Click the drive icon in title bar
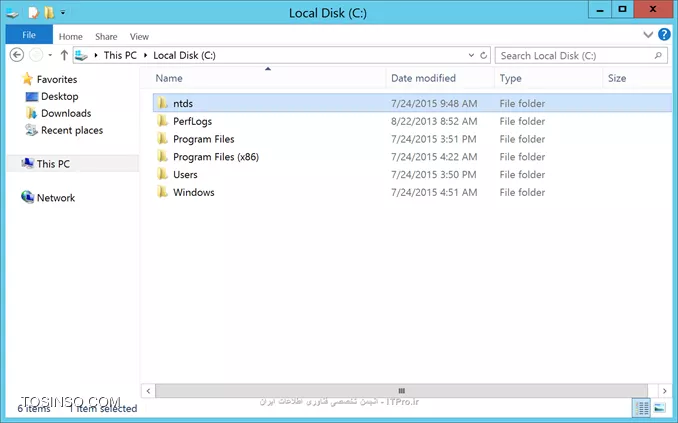Screen dimensions: 678x423 pos(12,13)
